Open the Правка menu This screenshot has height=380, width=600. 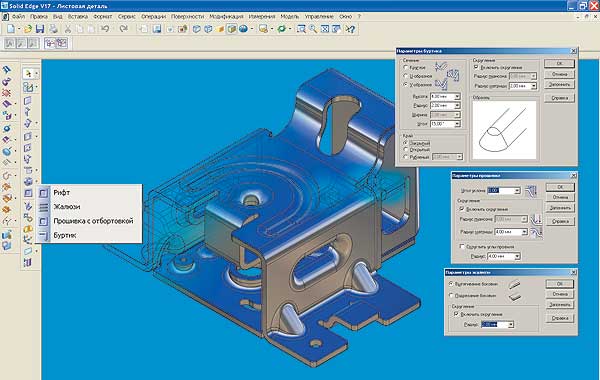click(x=39, y=16)
